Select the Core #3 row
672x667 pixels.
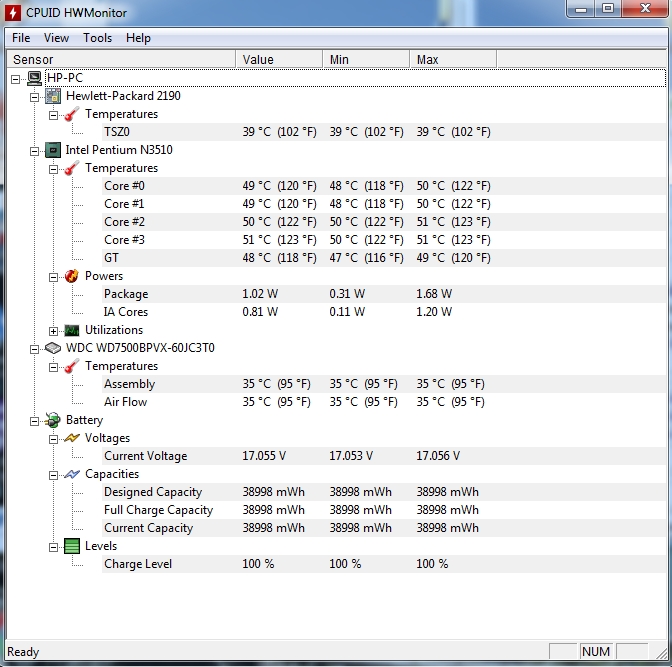(x=384, y=240)
